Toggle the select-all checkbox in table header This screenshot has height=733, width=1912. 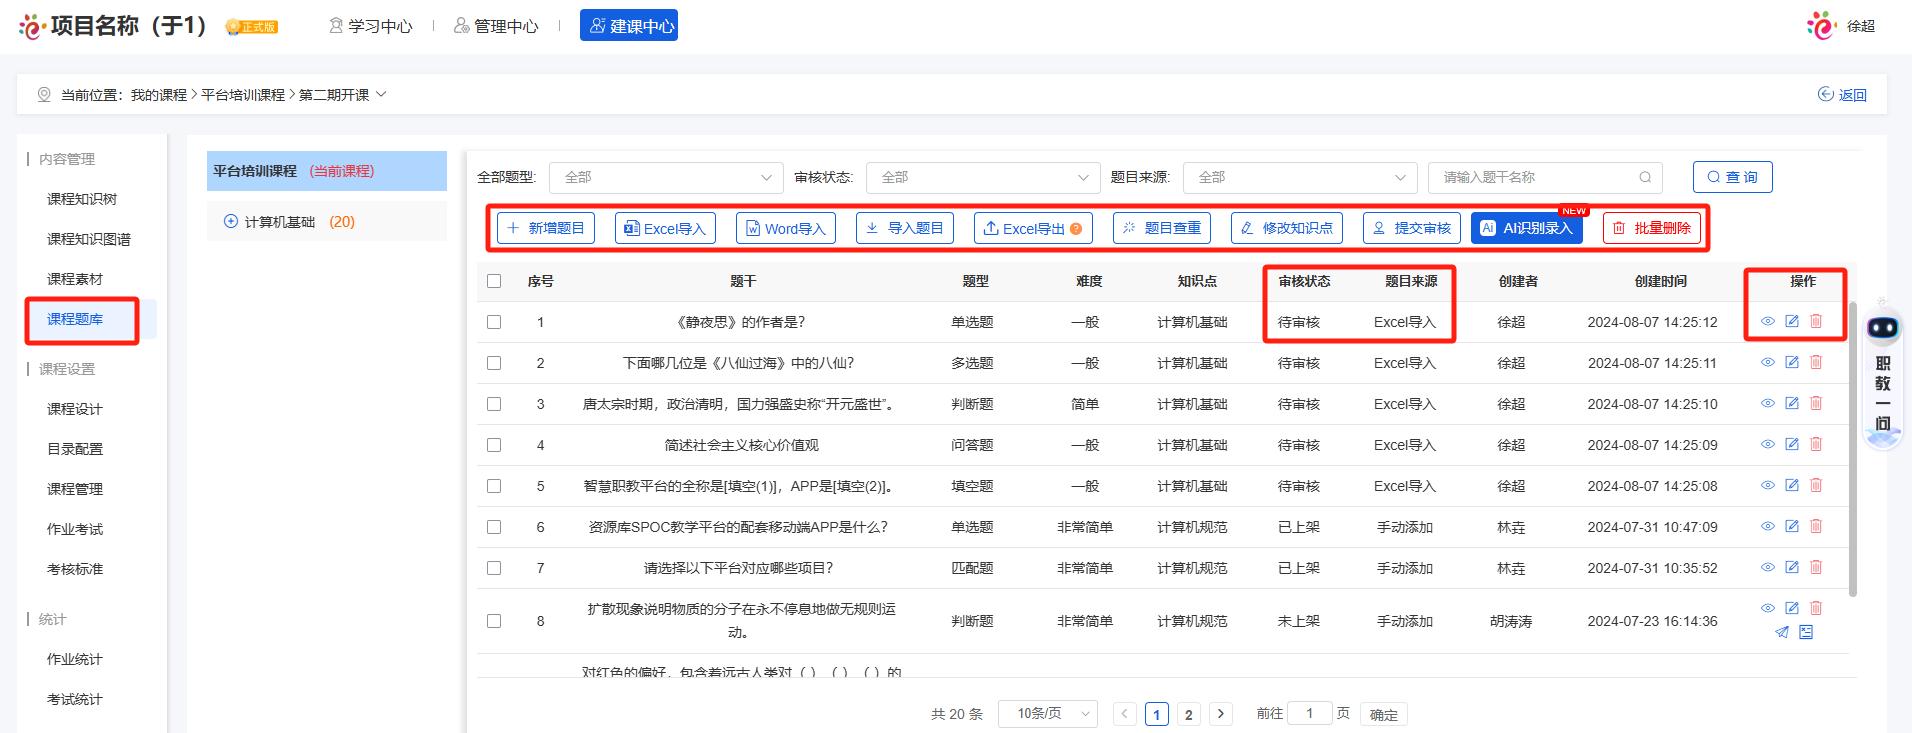click(494, 281)
